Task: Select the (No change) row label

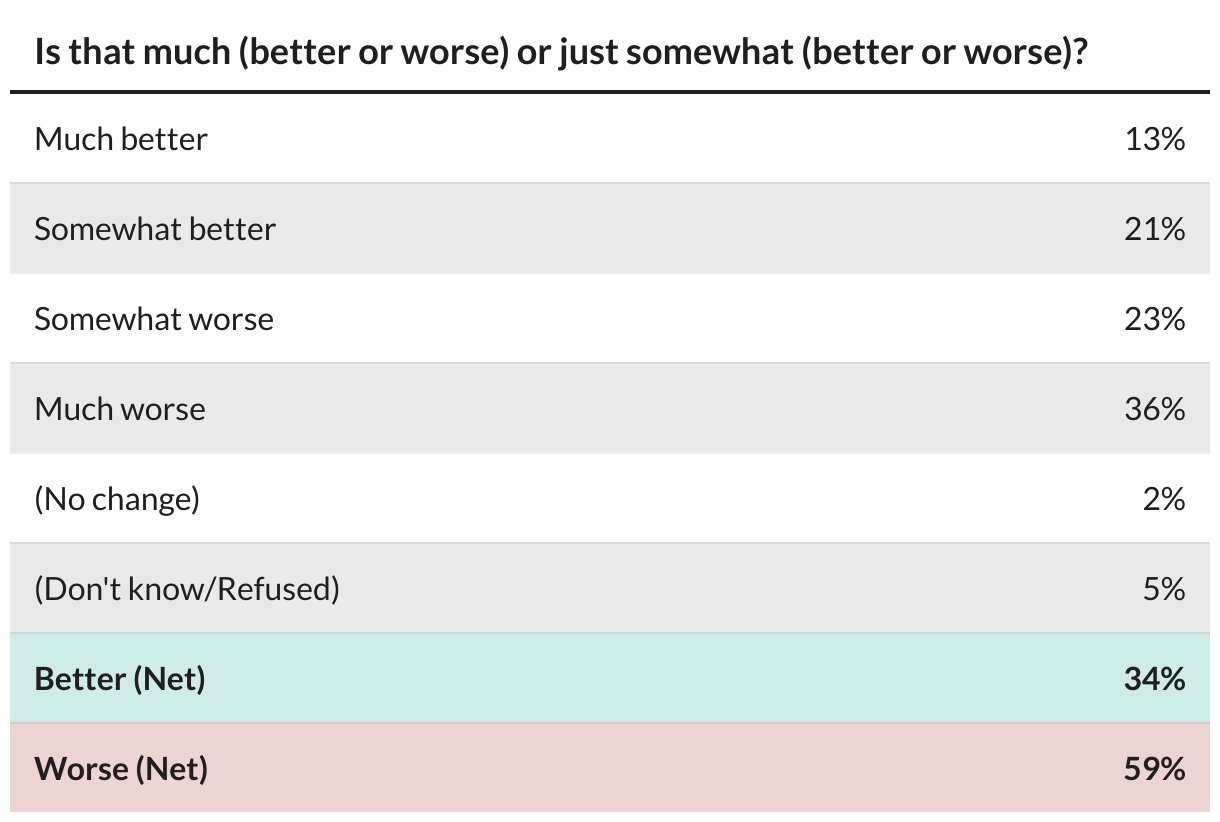Action: pyautogui.click(x=117, y=498)
